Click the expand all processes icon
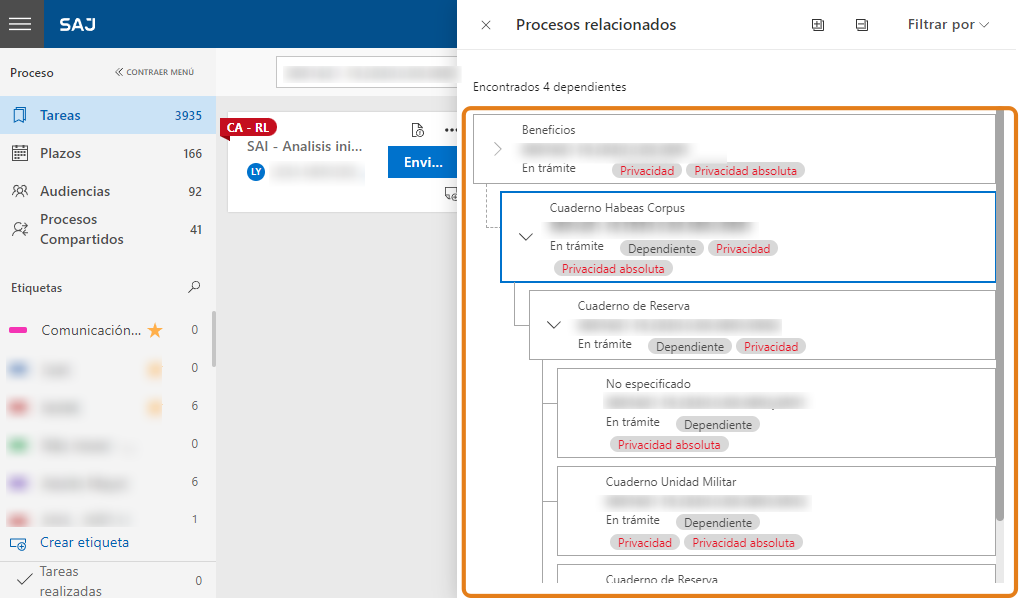The image size is (1019, 599). [818, 25]
